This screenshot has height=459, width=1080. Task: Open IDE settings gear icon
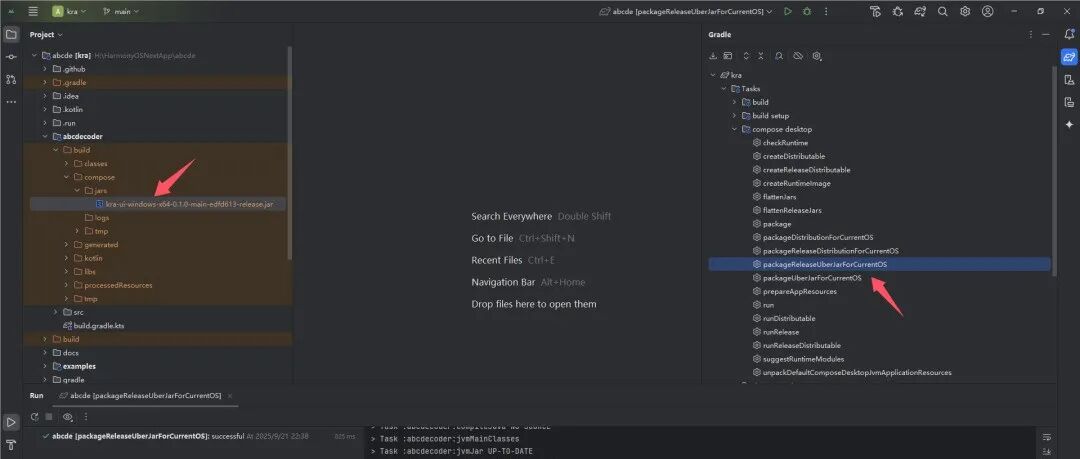[965, 12]
